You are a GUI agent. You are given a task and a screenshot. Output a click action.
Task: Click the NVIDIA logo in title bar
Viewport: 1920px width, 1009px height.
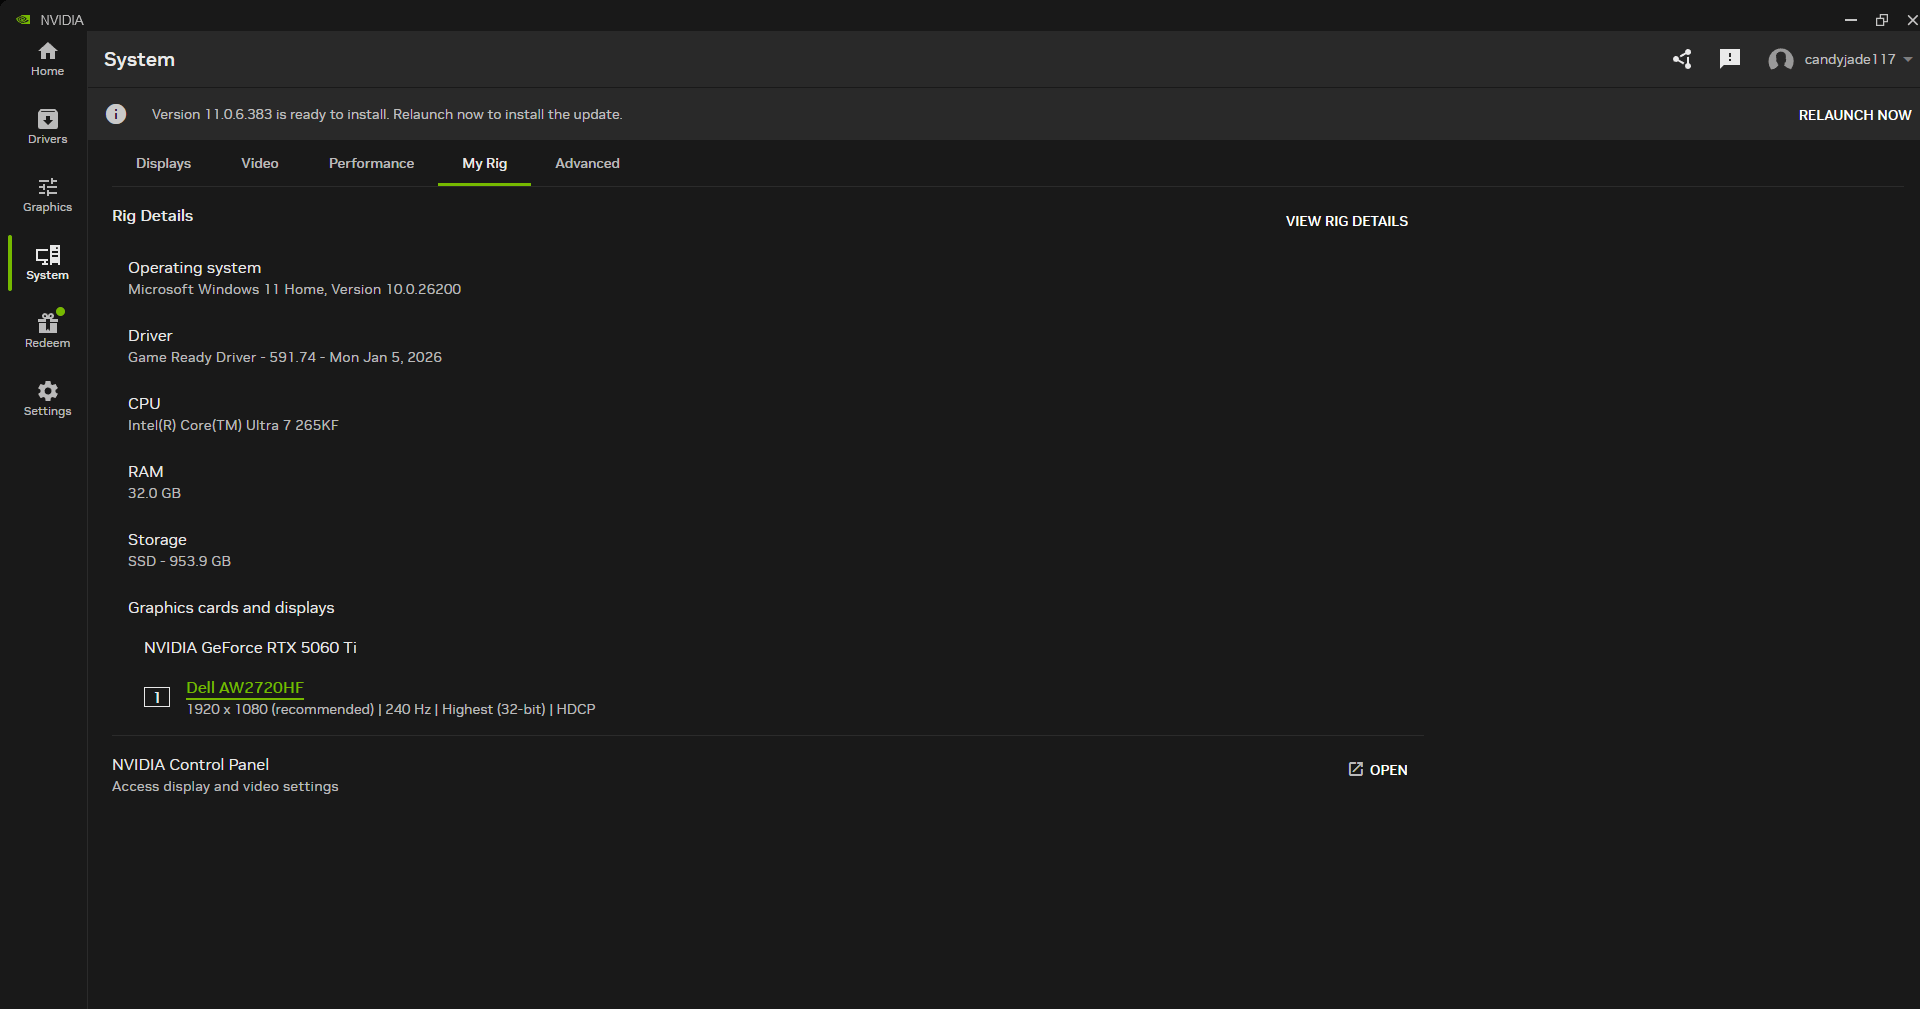point(23,20)
